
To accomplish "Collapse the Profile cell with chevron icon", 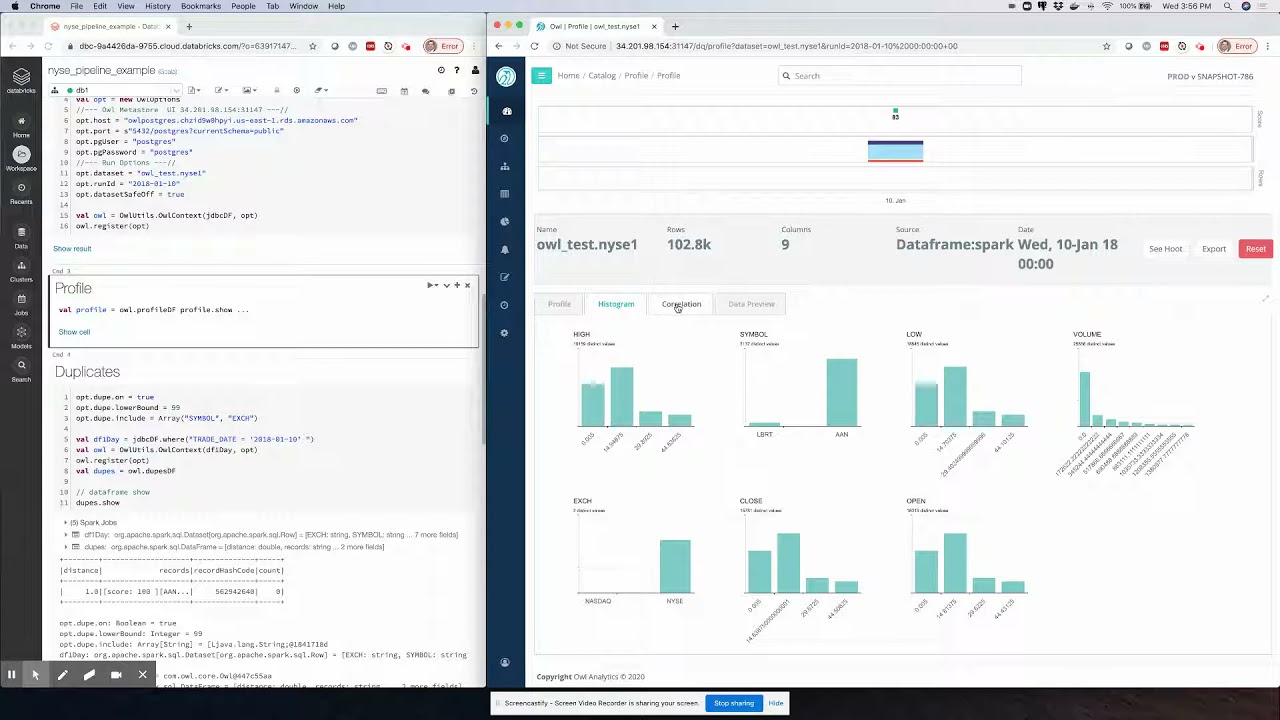I will [x=446, y=285].
